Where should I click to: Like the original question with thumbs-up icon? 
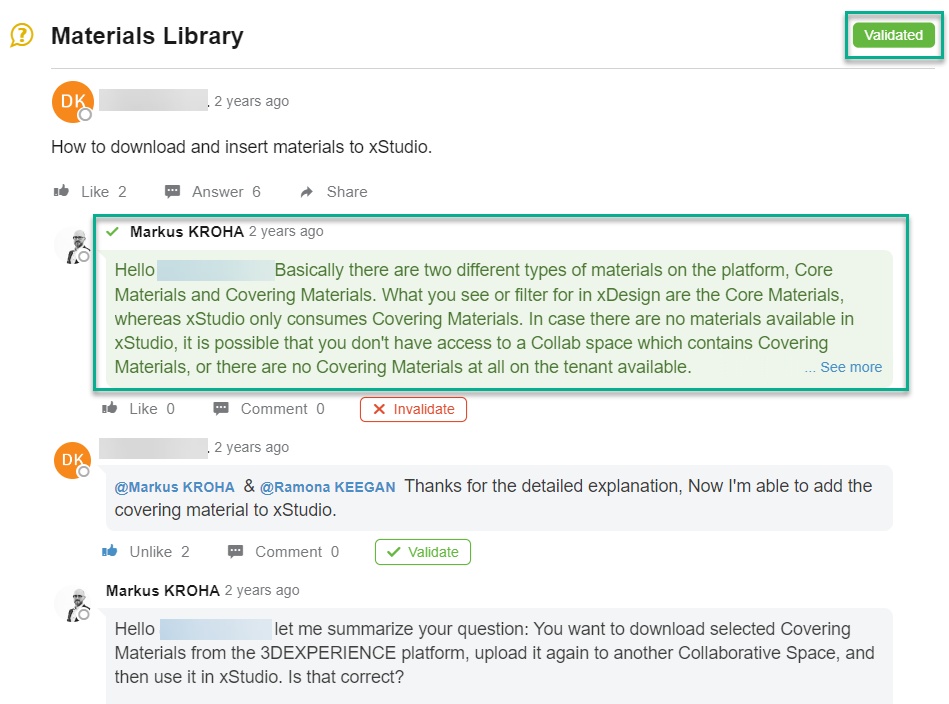point(62,191)
